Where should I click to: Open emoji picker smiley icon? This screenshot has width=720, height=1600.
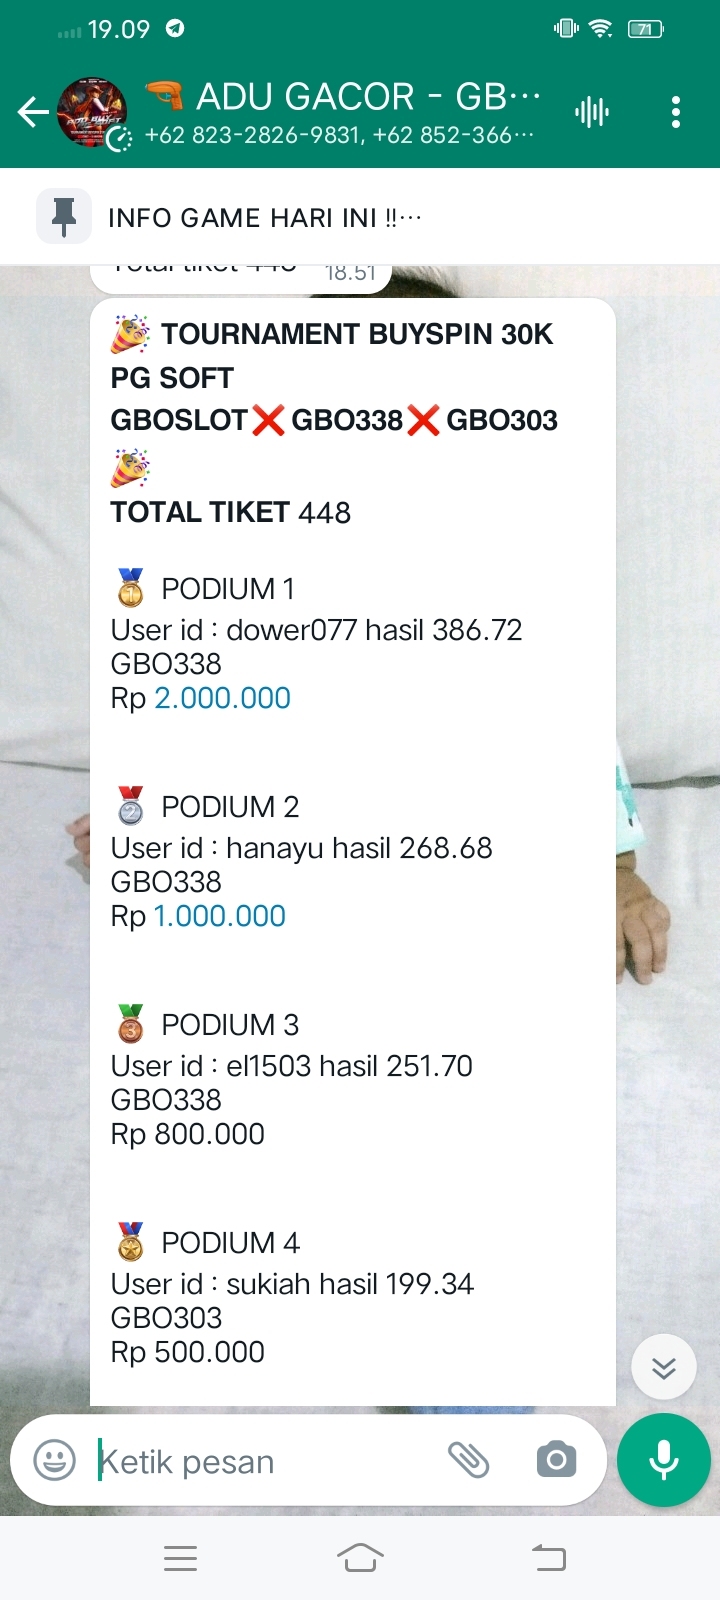(x=55, y=1461)
